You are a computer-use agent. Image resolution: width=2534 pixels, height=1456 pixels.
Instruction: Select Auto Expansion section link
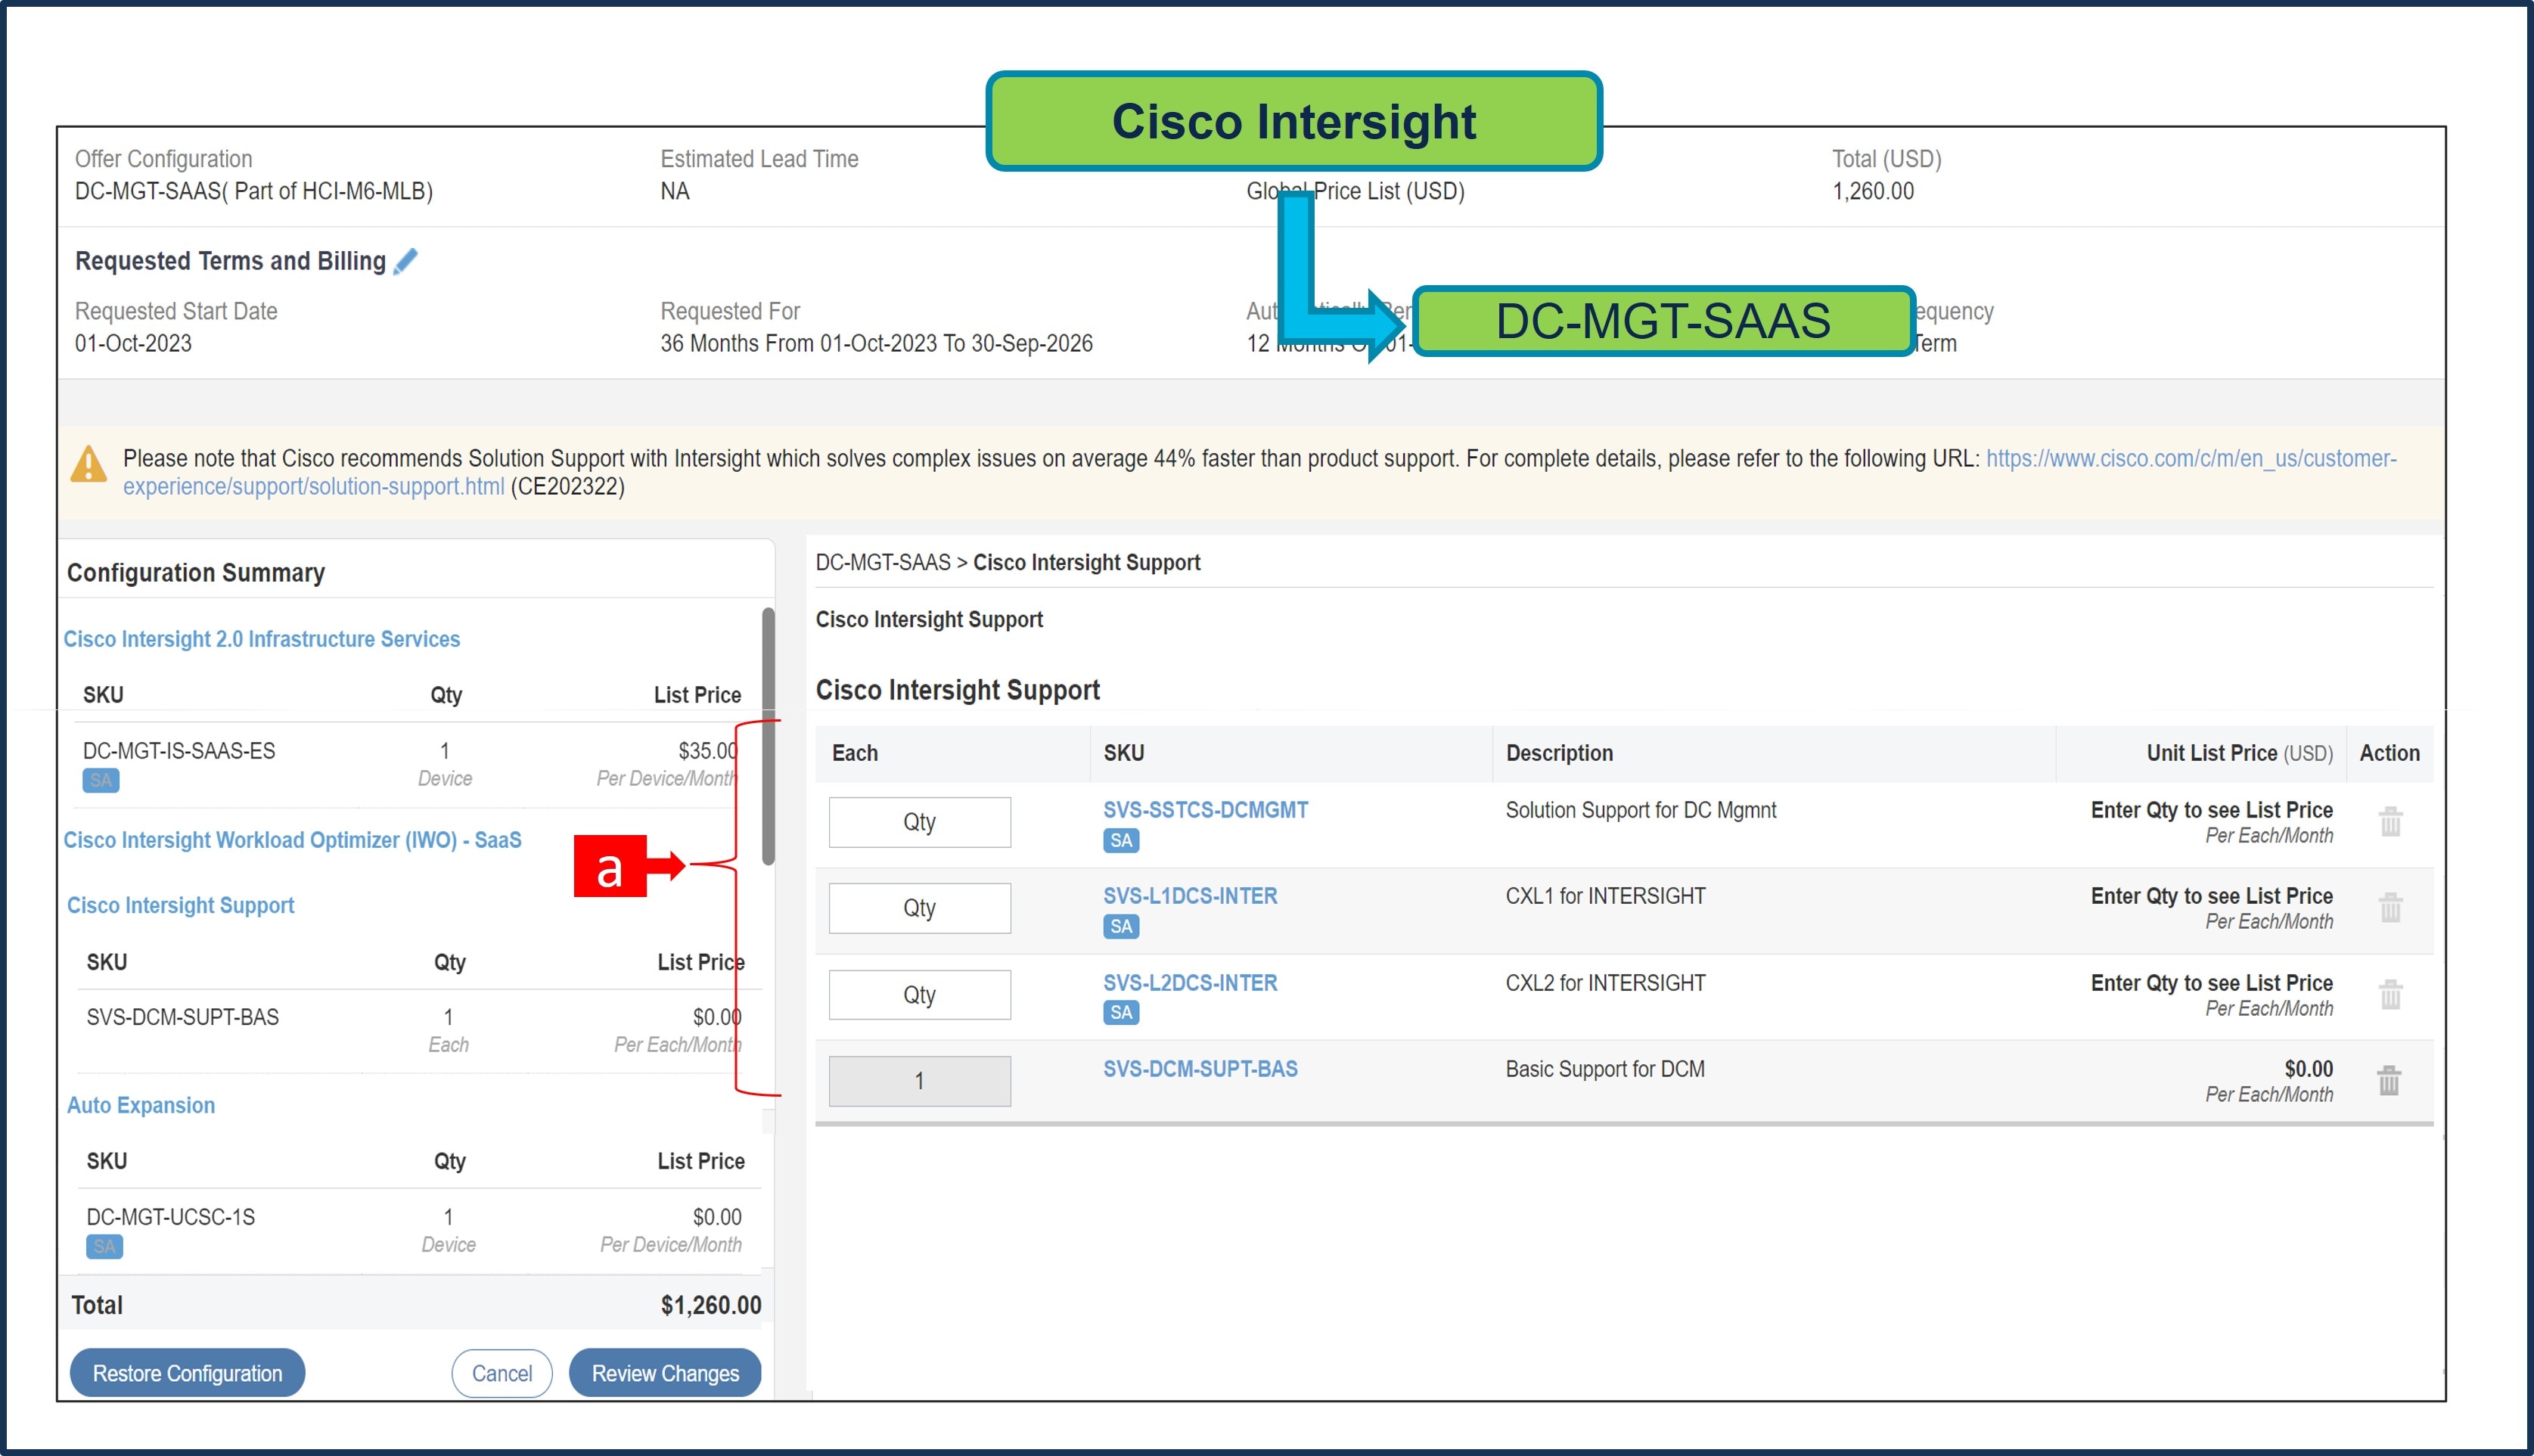click(x=141, y=1105)
